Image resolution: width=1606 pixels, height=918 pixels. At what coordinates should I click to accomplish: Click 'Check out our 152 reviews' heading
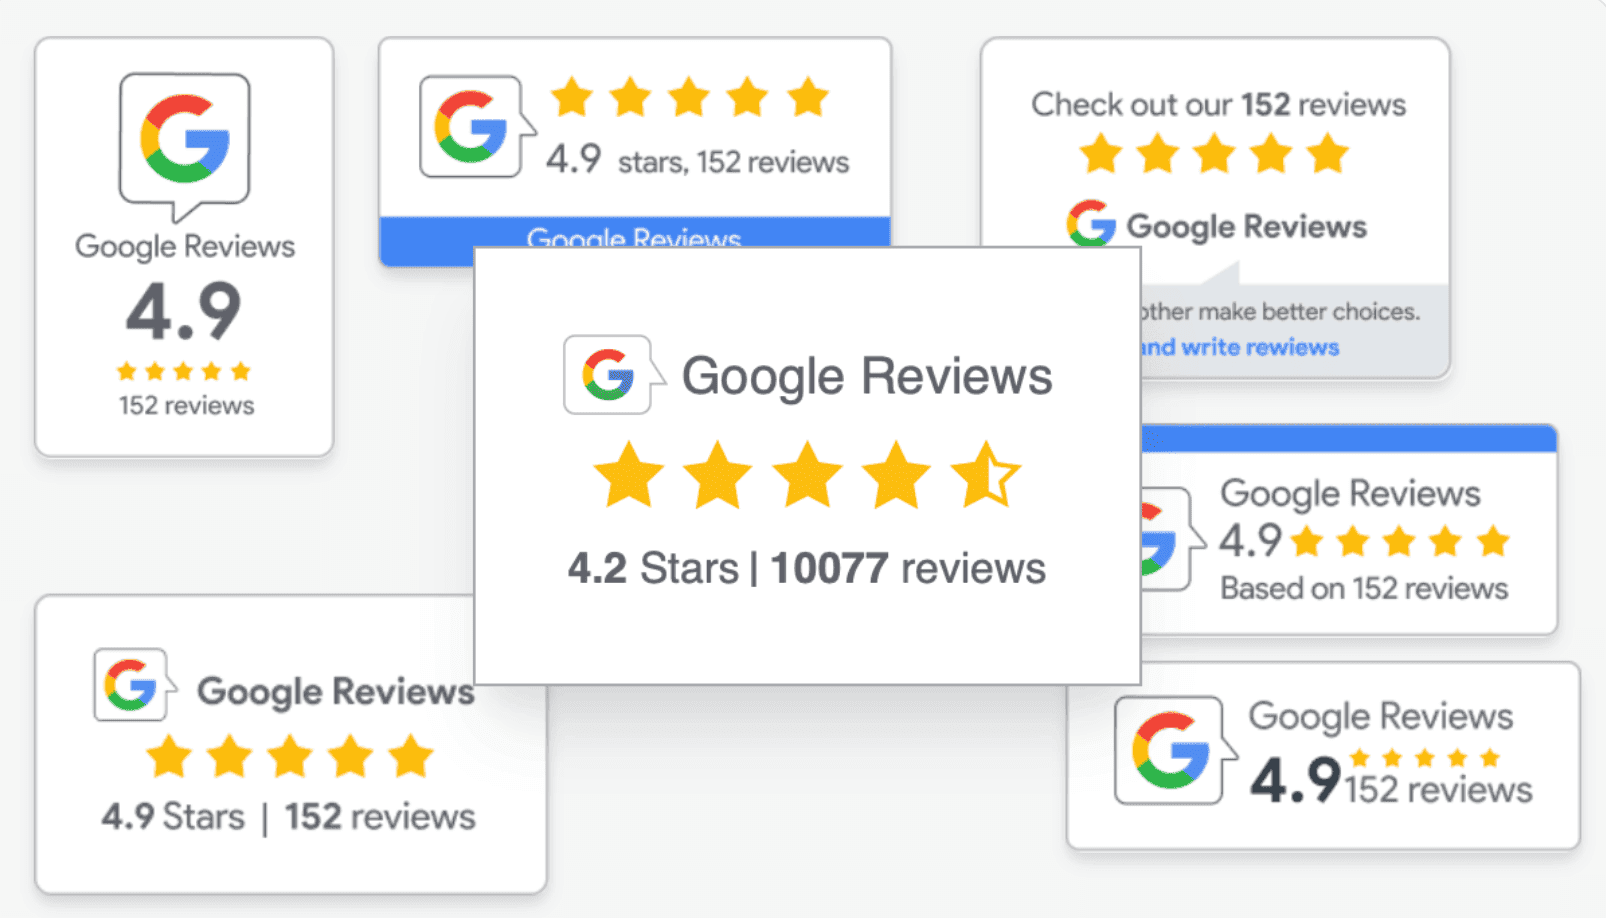(1218, 104)
